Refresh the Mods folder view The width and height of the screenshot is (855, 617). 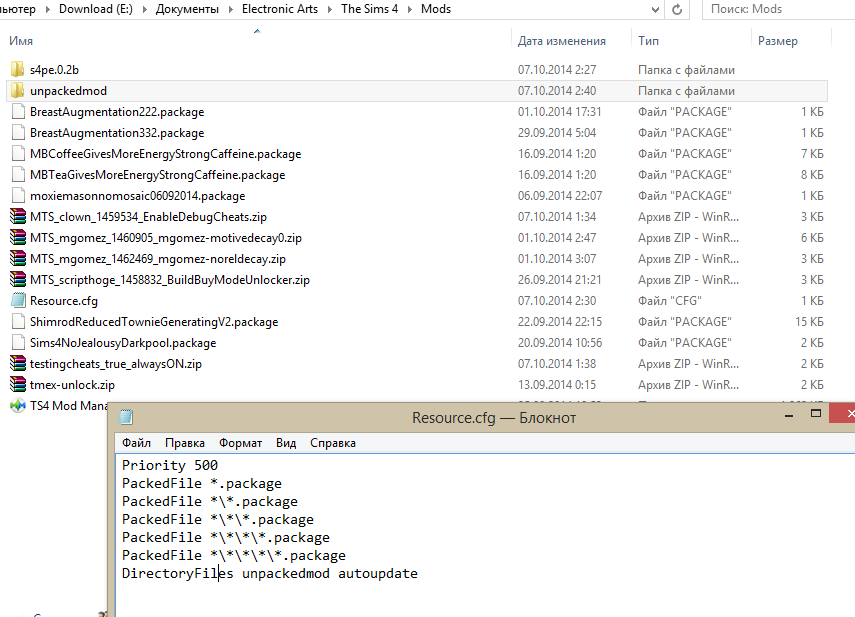pyautogui.click(x=677, y=9)
